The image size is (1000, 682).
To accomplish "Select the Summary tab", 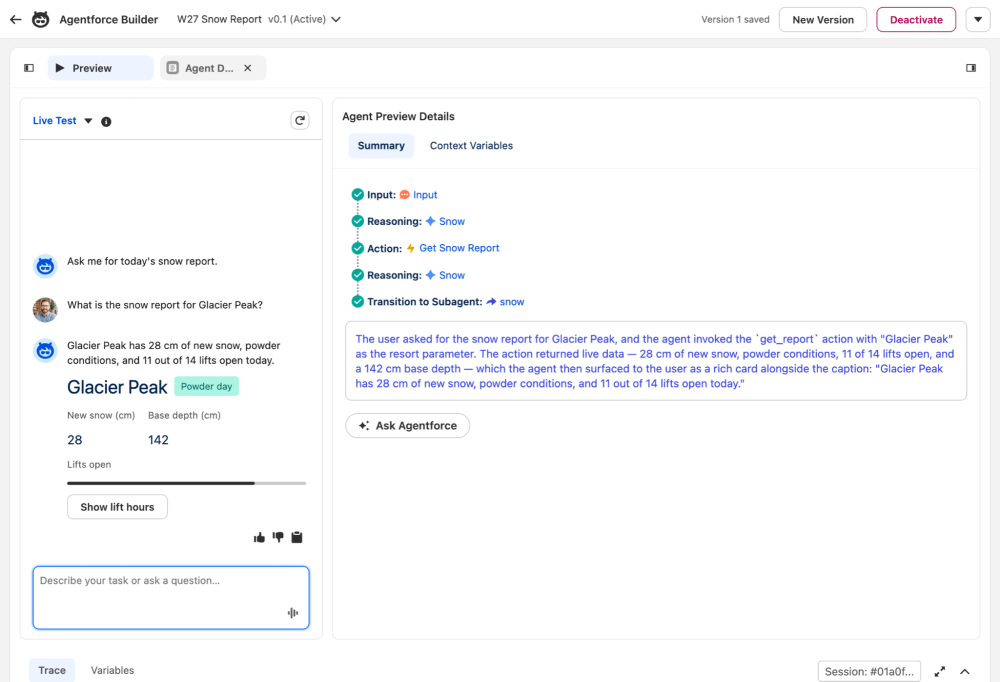I will coord(381,146).
